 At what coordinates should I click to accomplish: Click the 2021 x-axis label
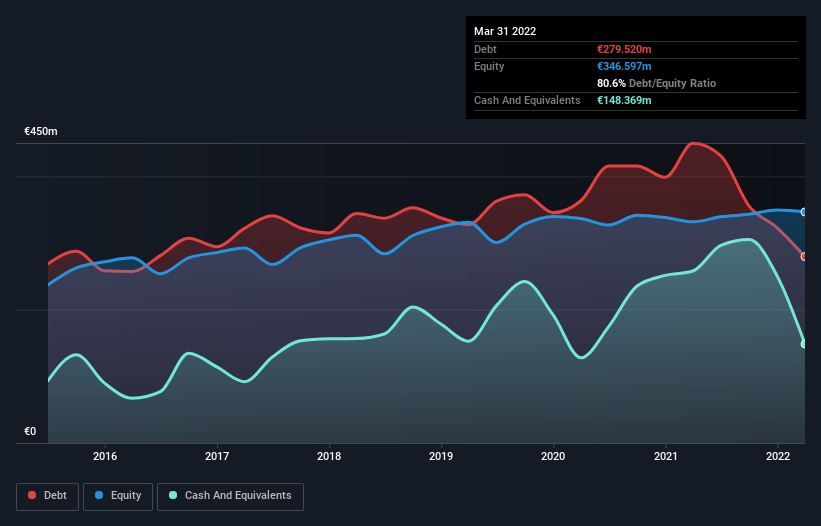click(x=665, y=456)
